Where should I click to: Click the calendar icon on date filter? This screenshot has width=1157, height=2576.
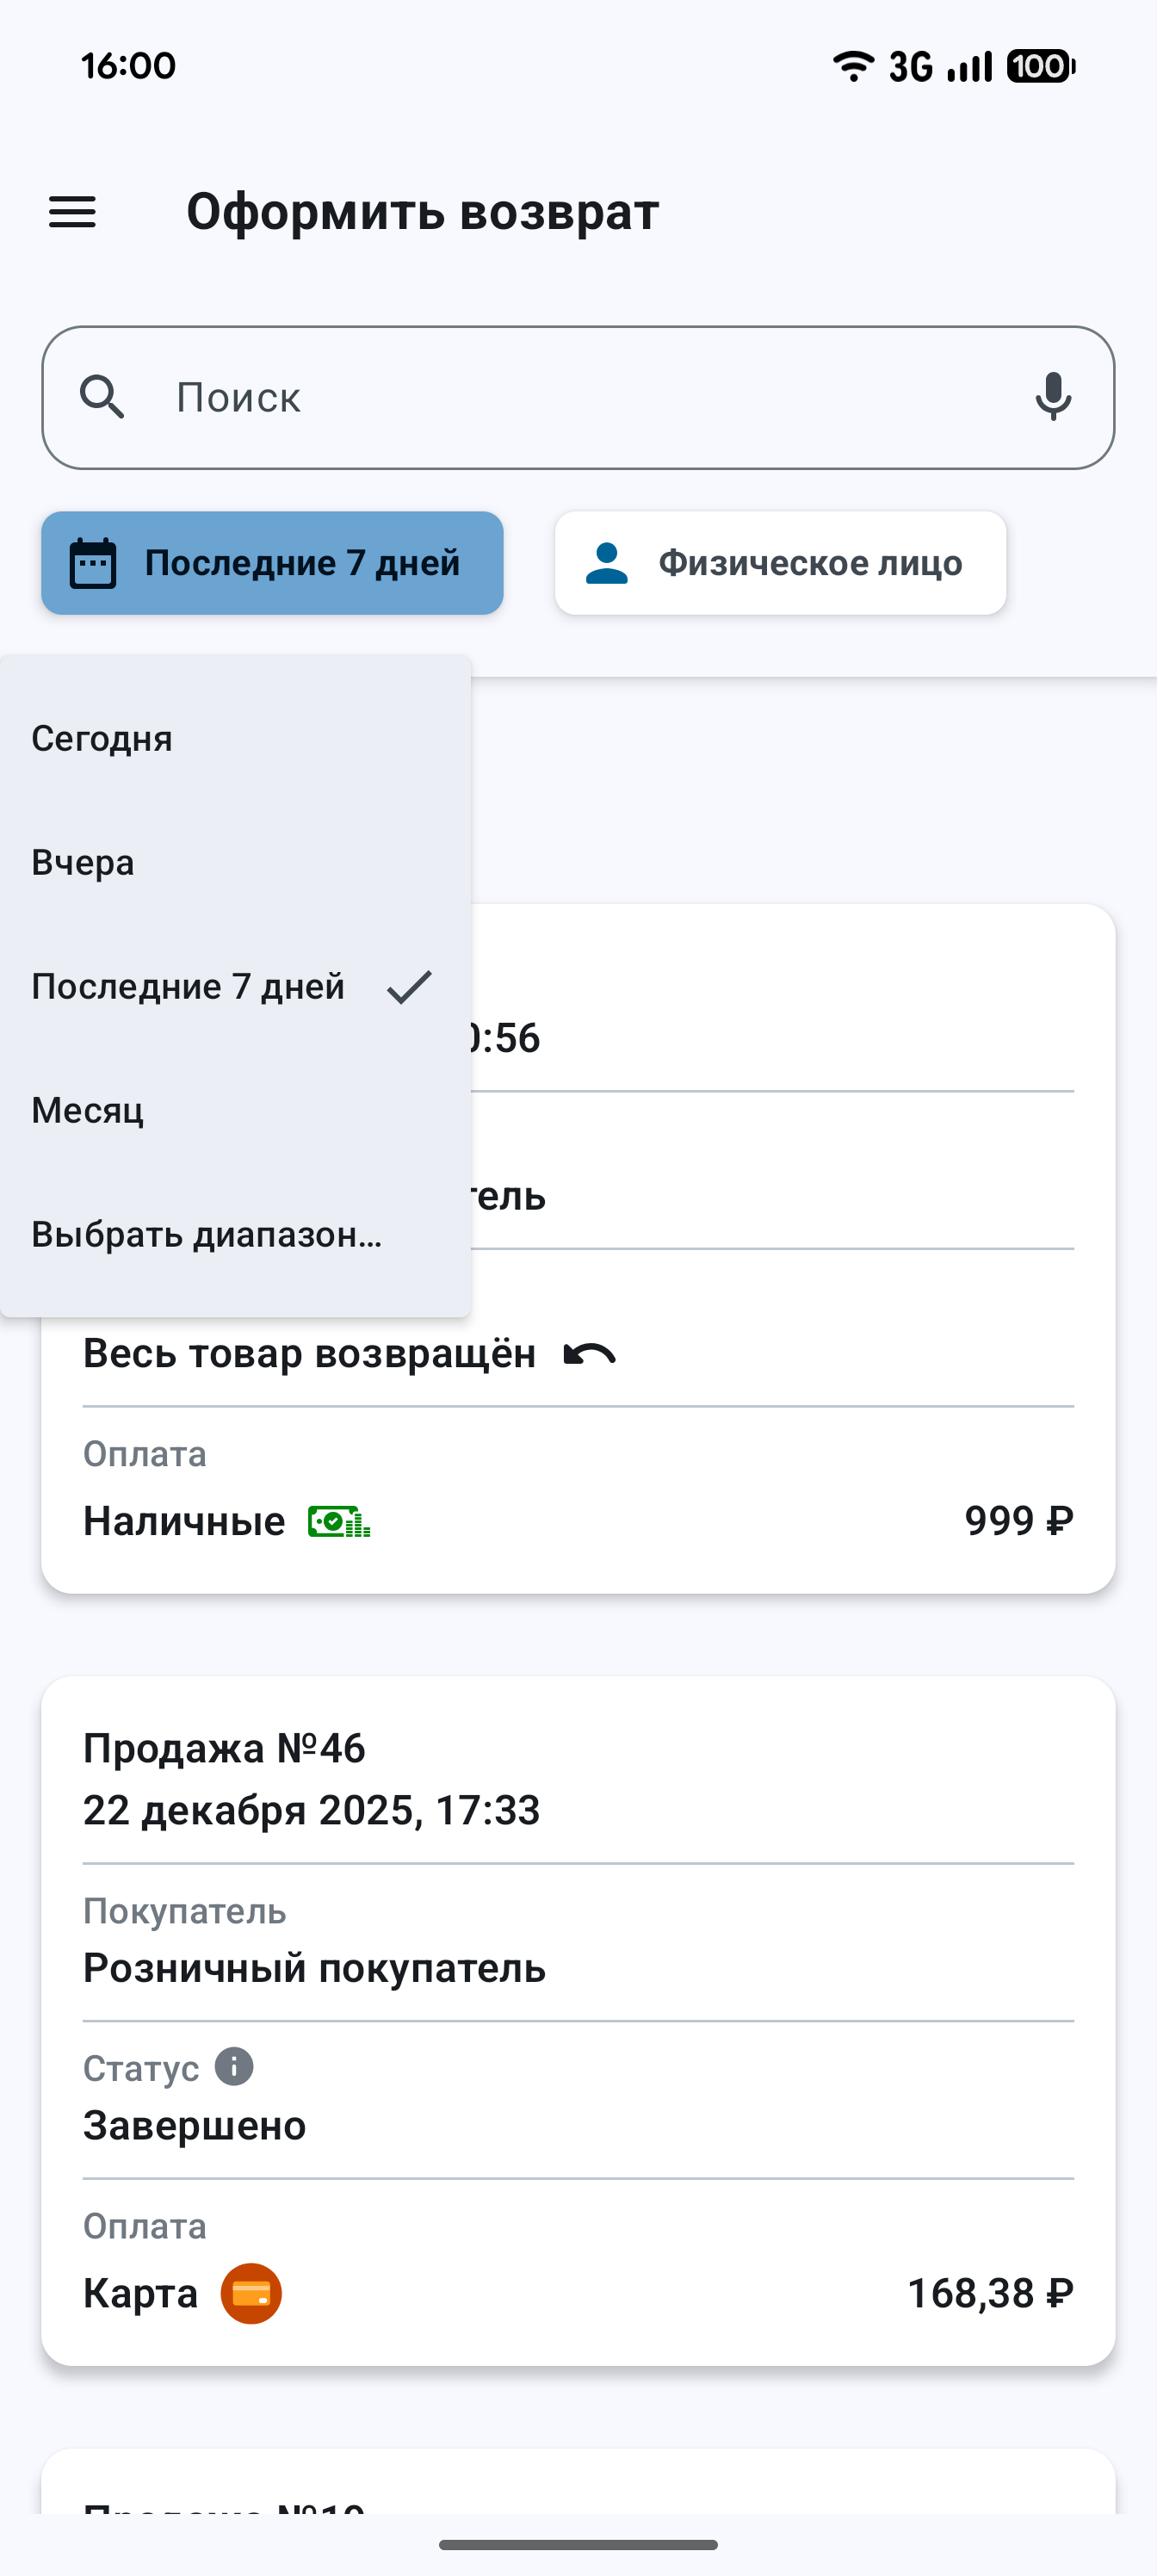point(93,563)
